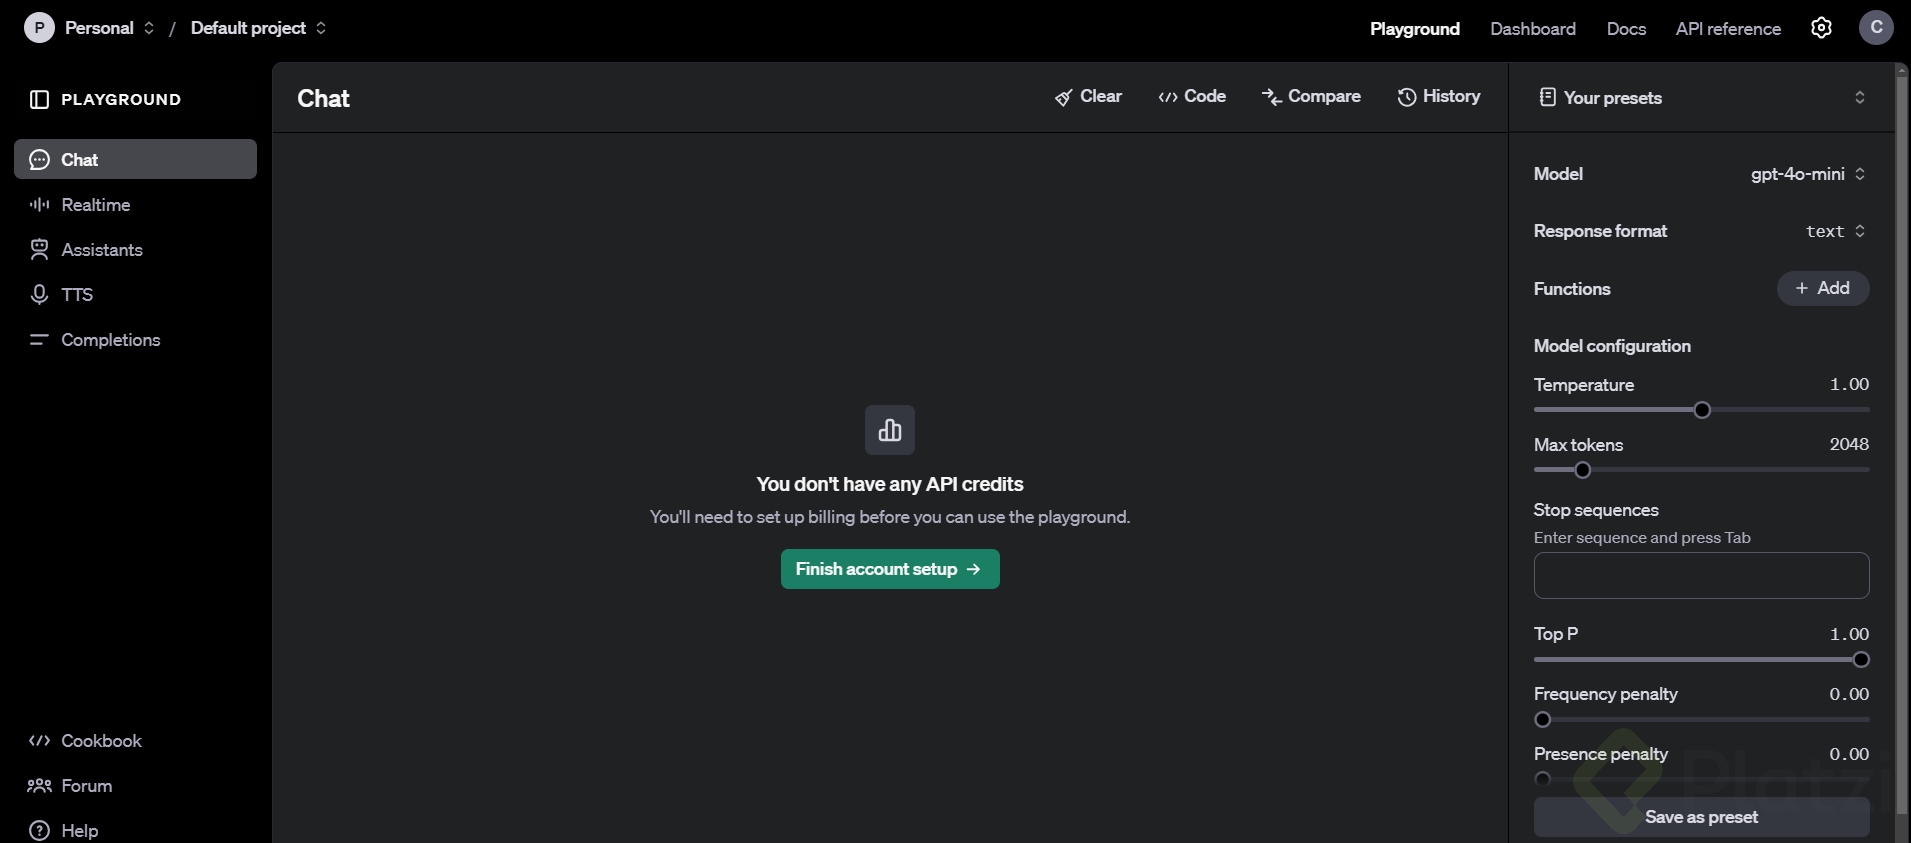Open the API reference nav tab
The width and height of the screenshot is (1911, 843).
point(1728,29)
